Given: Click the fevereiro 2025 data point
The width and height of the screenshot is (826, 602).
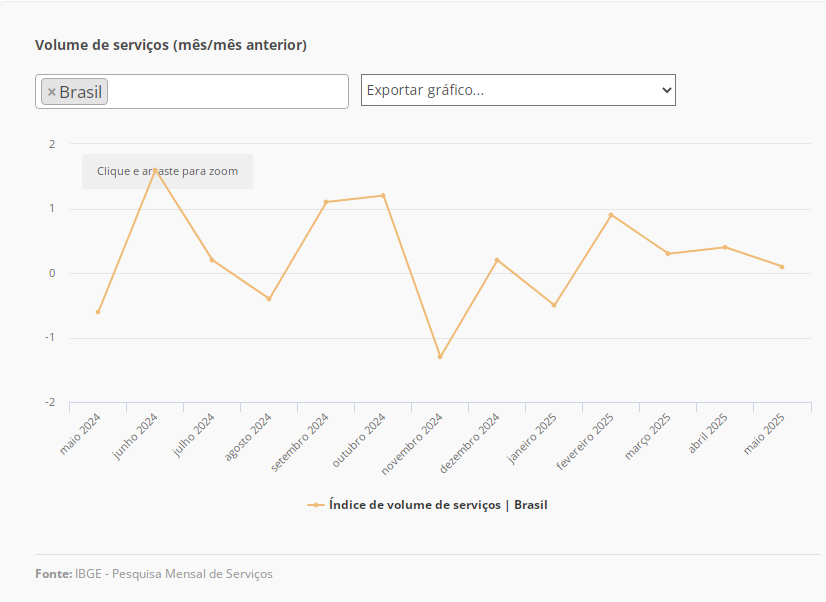Looking at the screenshot, I should [x=611, y=215].
